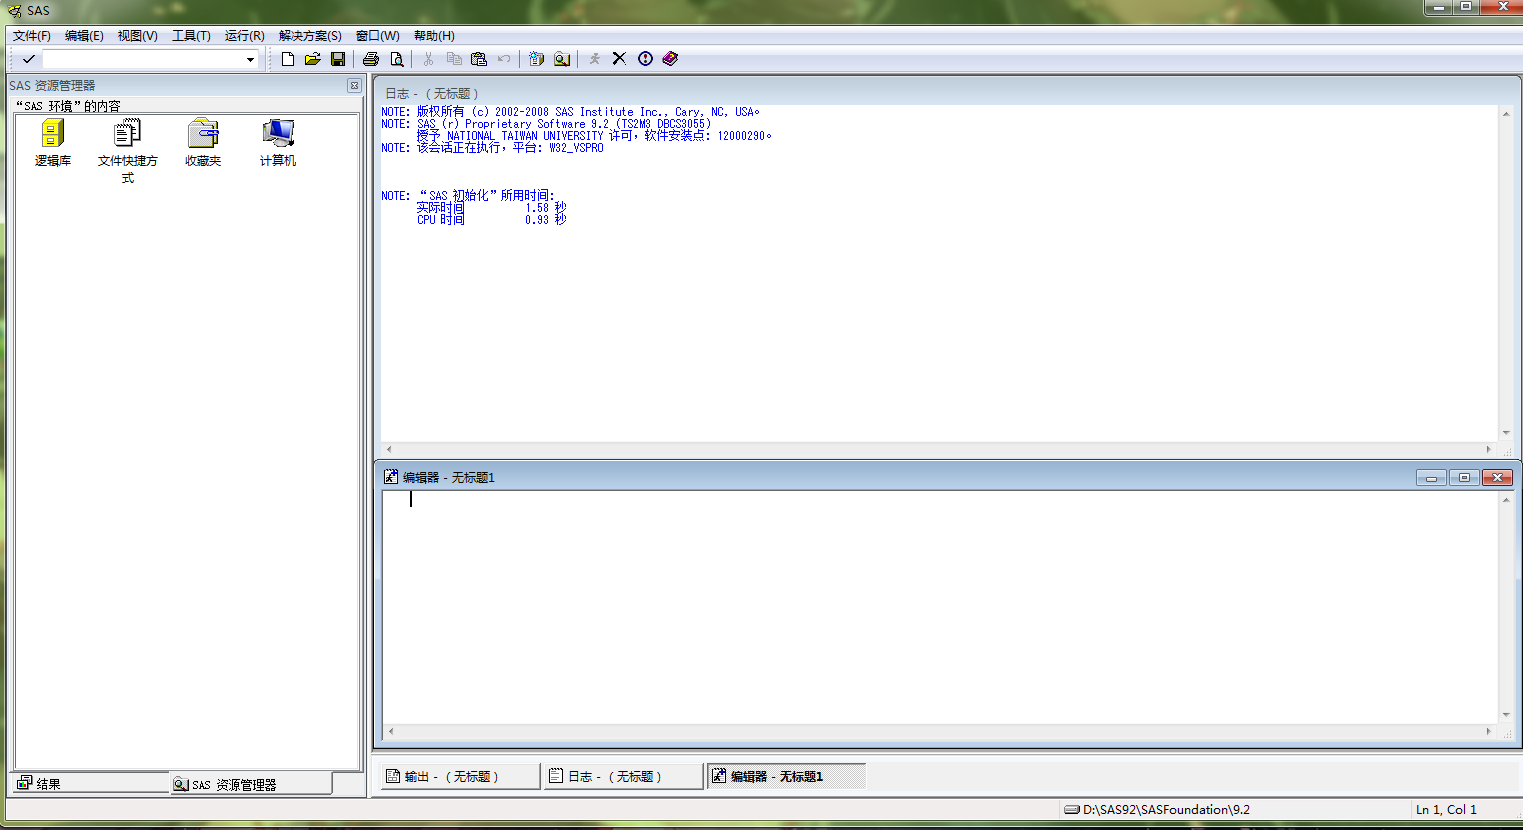Open the 窗口(W) menu
The image size is (1523, 830).
377,36
